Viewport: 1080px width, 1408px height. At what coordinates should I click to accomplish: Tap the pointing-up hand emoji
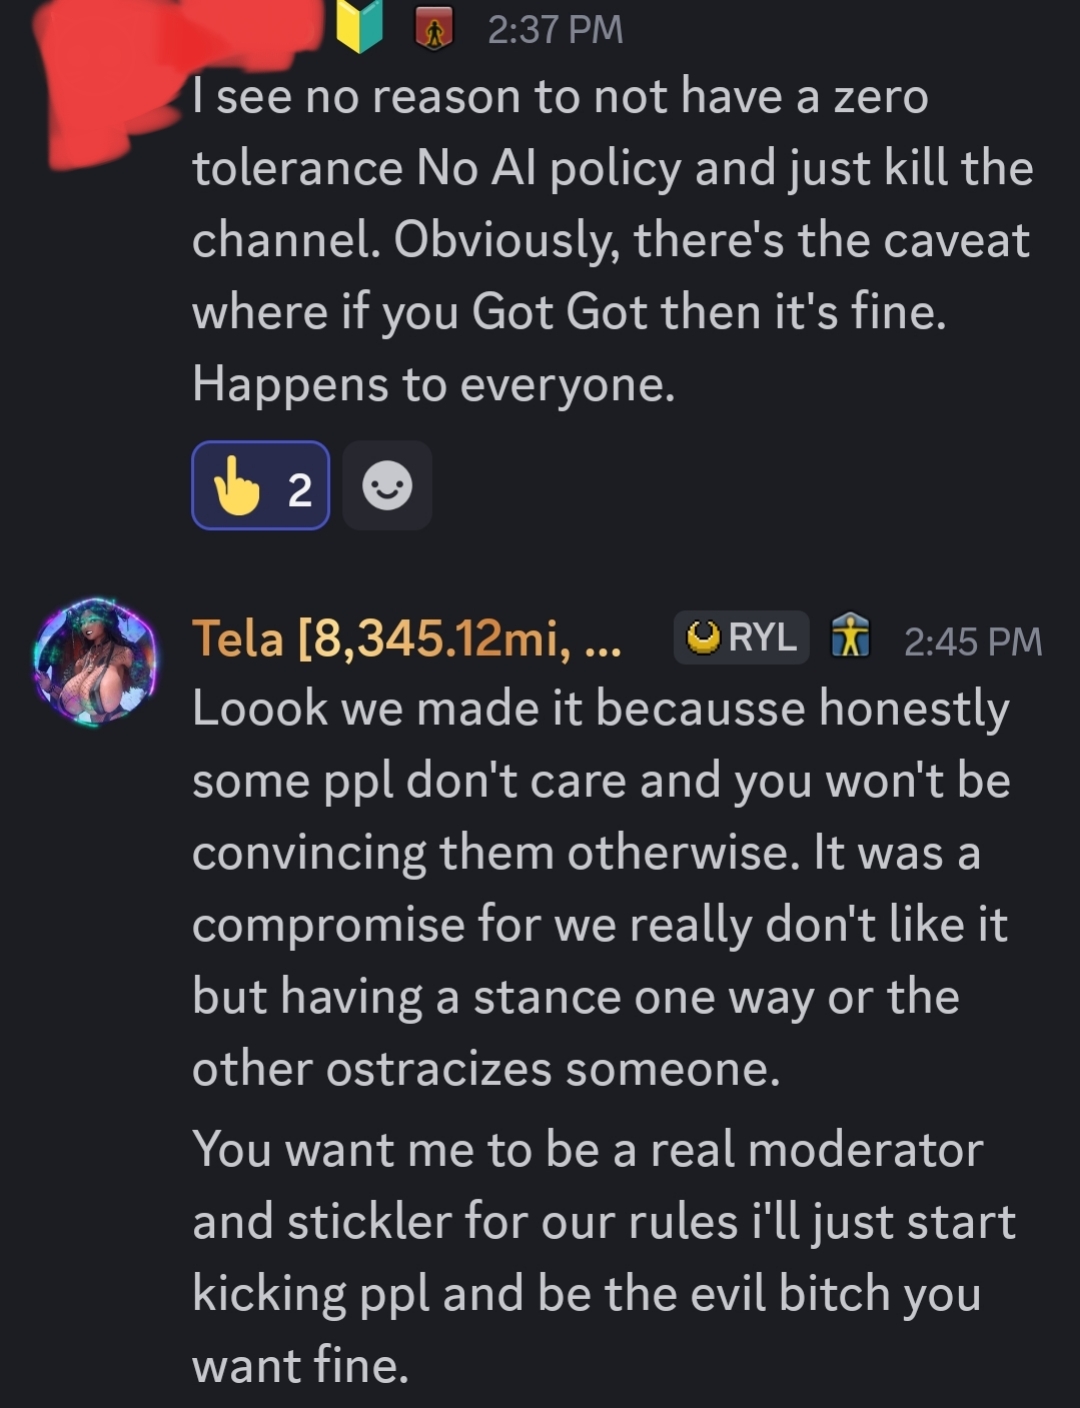click(237, 487)
